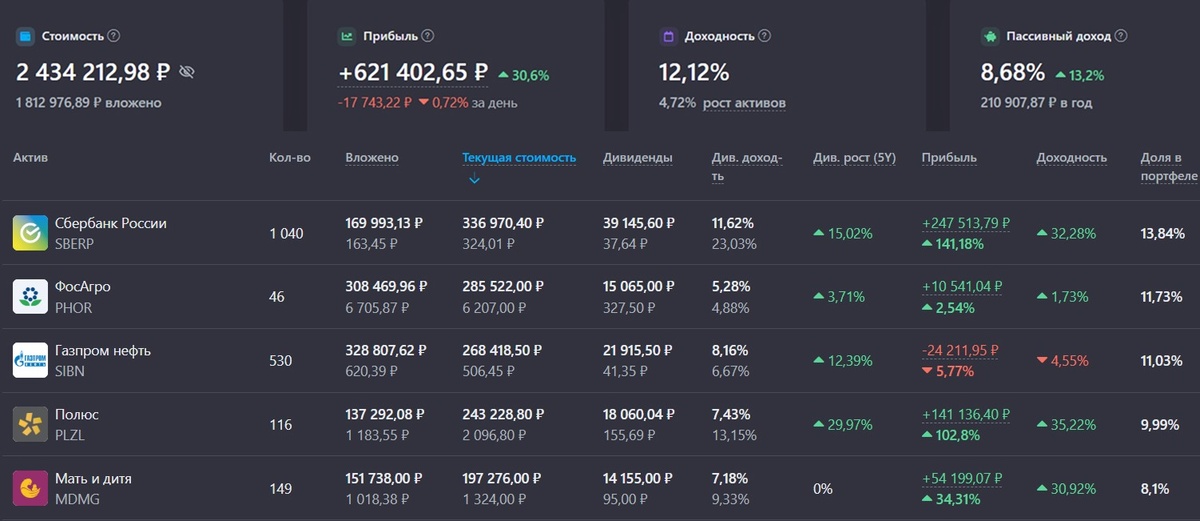Click the help icon beside Стоимость
Screen dimensions: 1200x521
(x=114, y=36)
